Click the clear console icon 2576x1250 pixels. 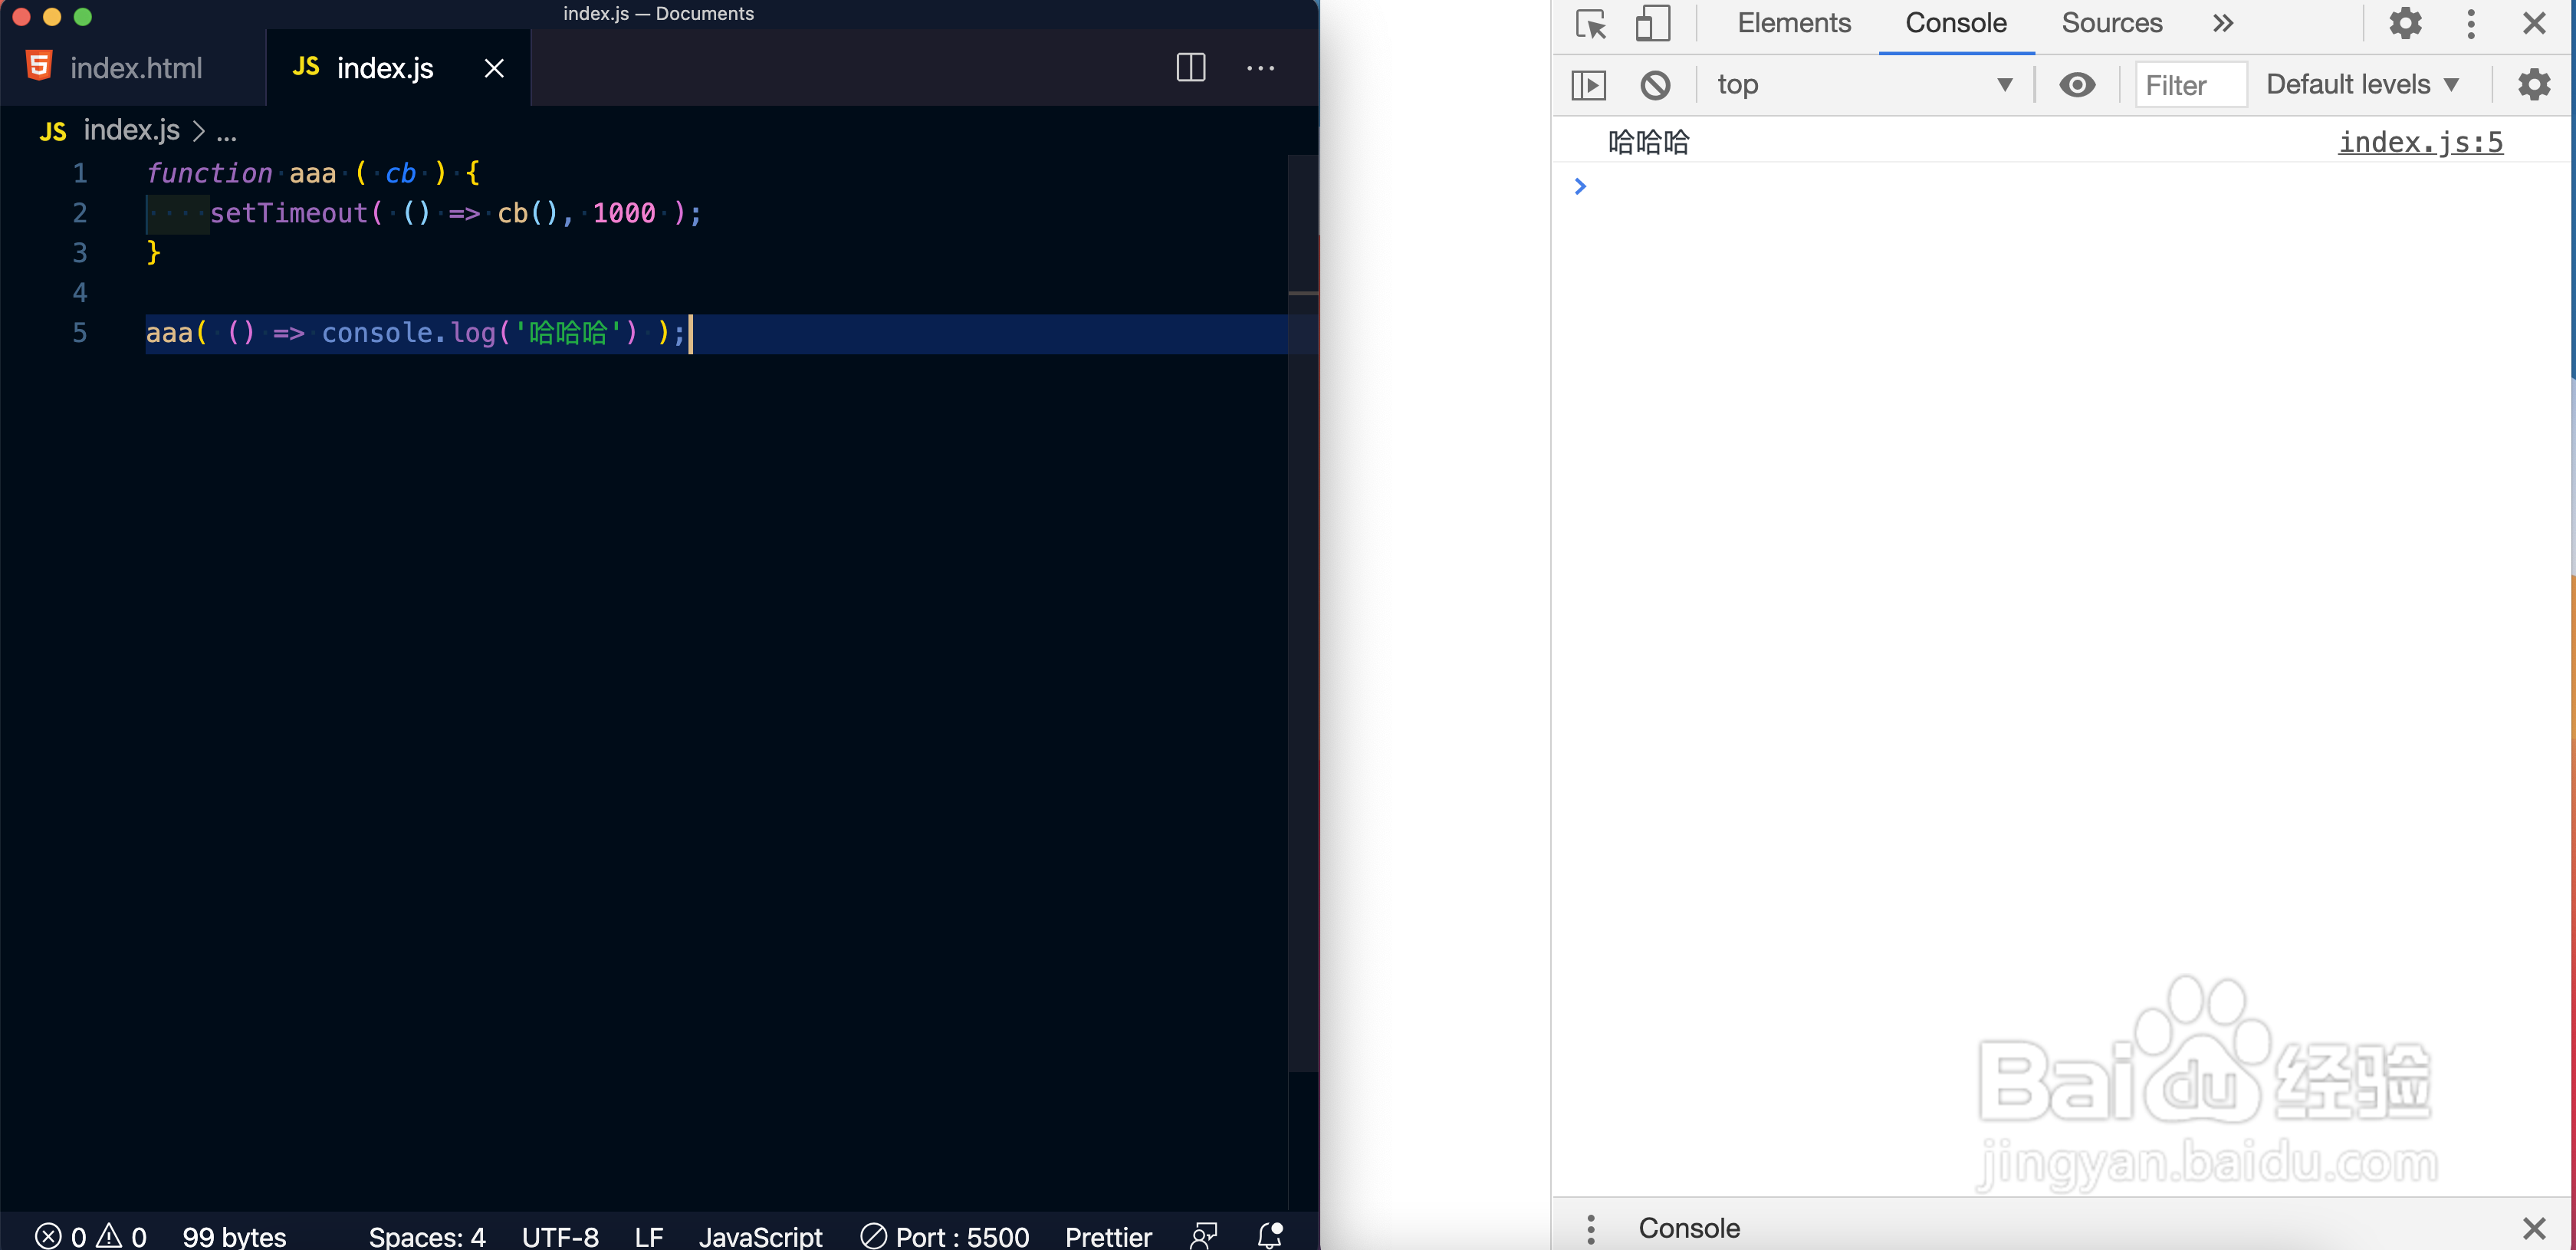1655,85
